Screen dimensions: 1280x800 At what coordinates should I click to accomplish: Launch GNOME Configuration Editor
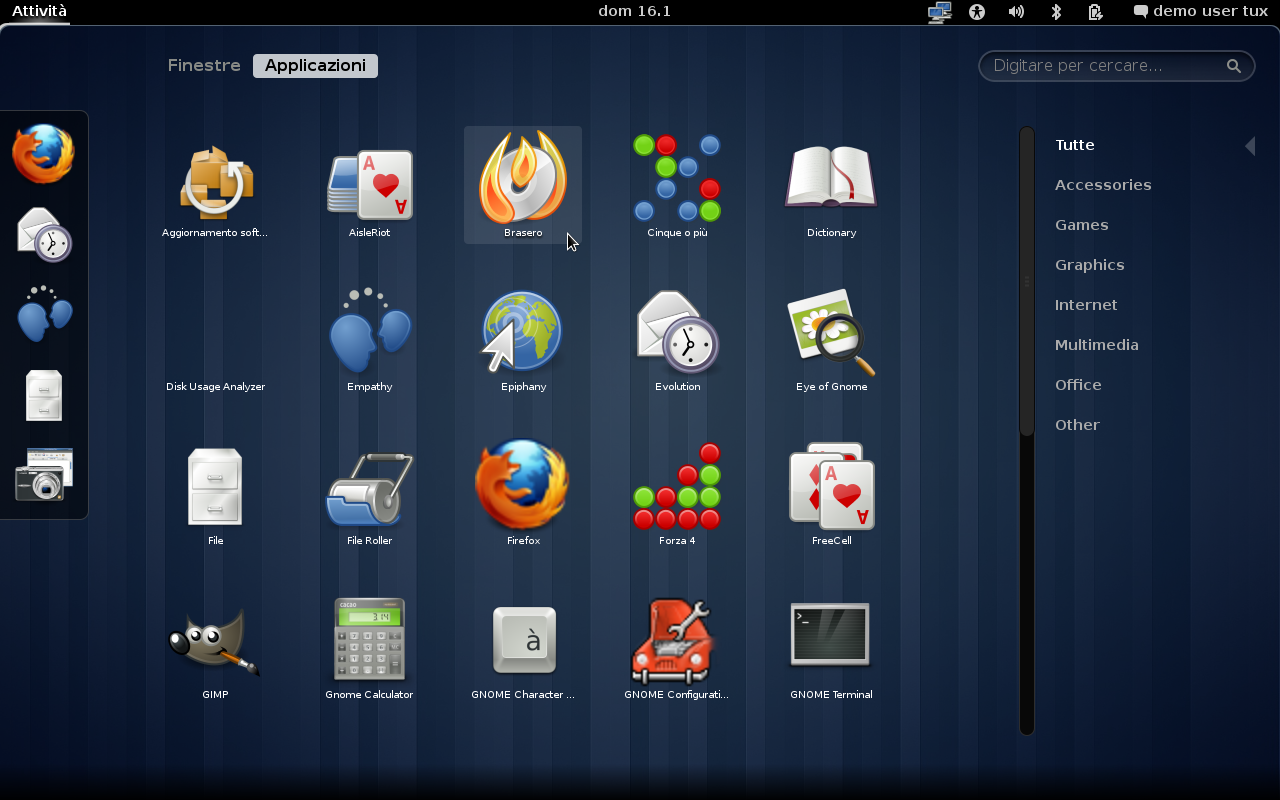coord(677,648)
